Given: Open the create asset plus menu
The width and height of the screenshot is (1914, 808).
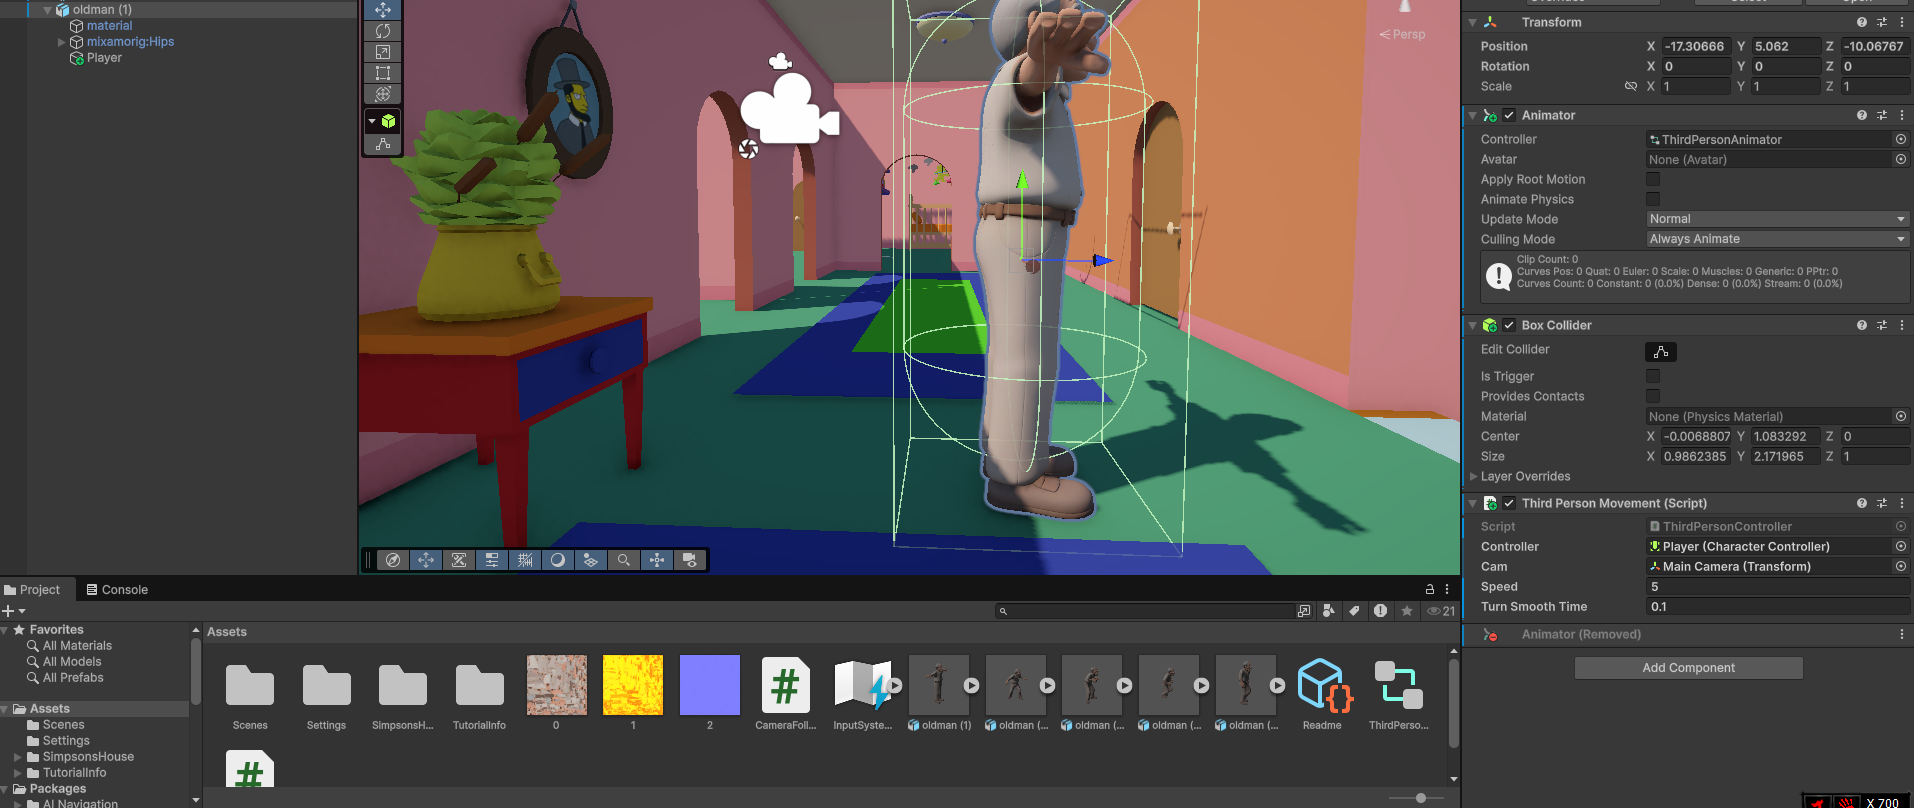Looking at the screenshot, I should pos(13,610).
